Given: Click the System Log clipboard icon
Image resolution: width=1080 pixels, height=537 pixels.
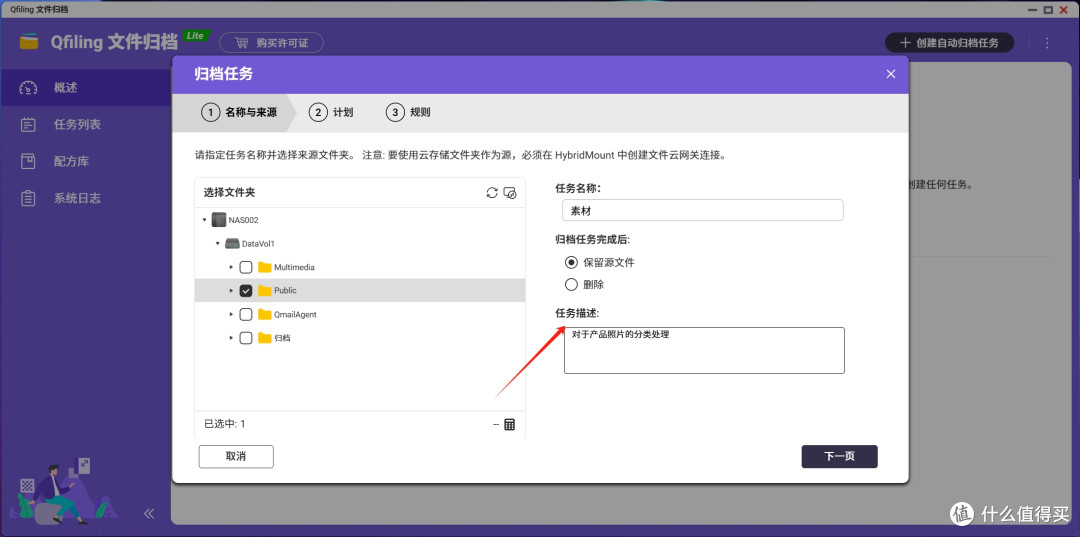Looking at the screenshot, I should coord(28,198).
